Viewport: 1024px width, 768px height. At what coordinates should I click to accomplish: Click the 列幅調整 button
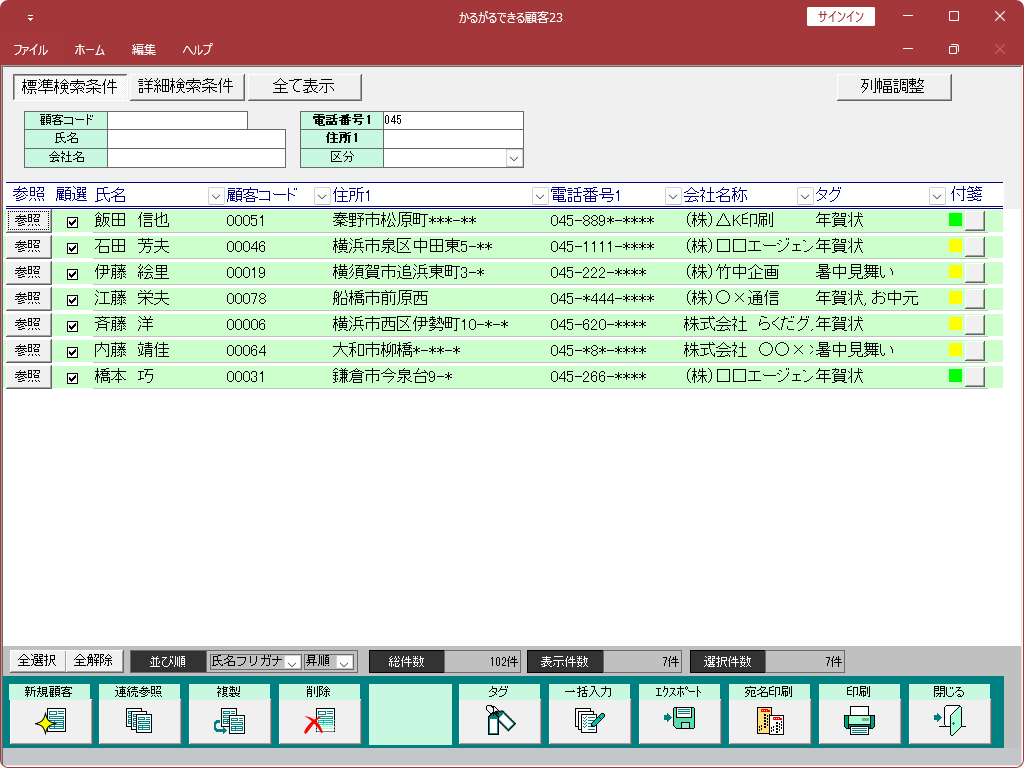pos(893,86)
